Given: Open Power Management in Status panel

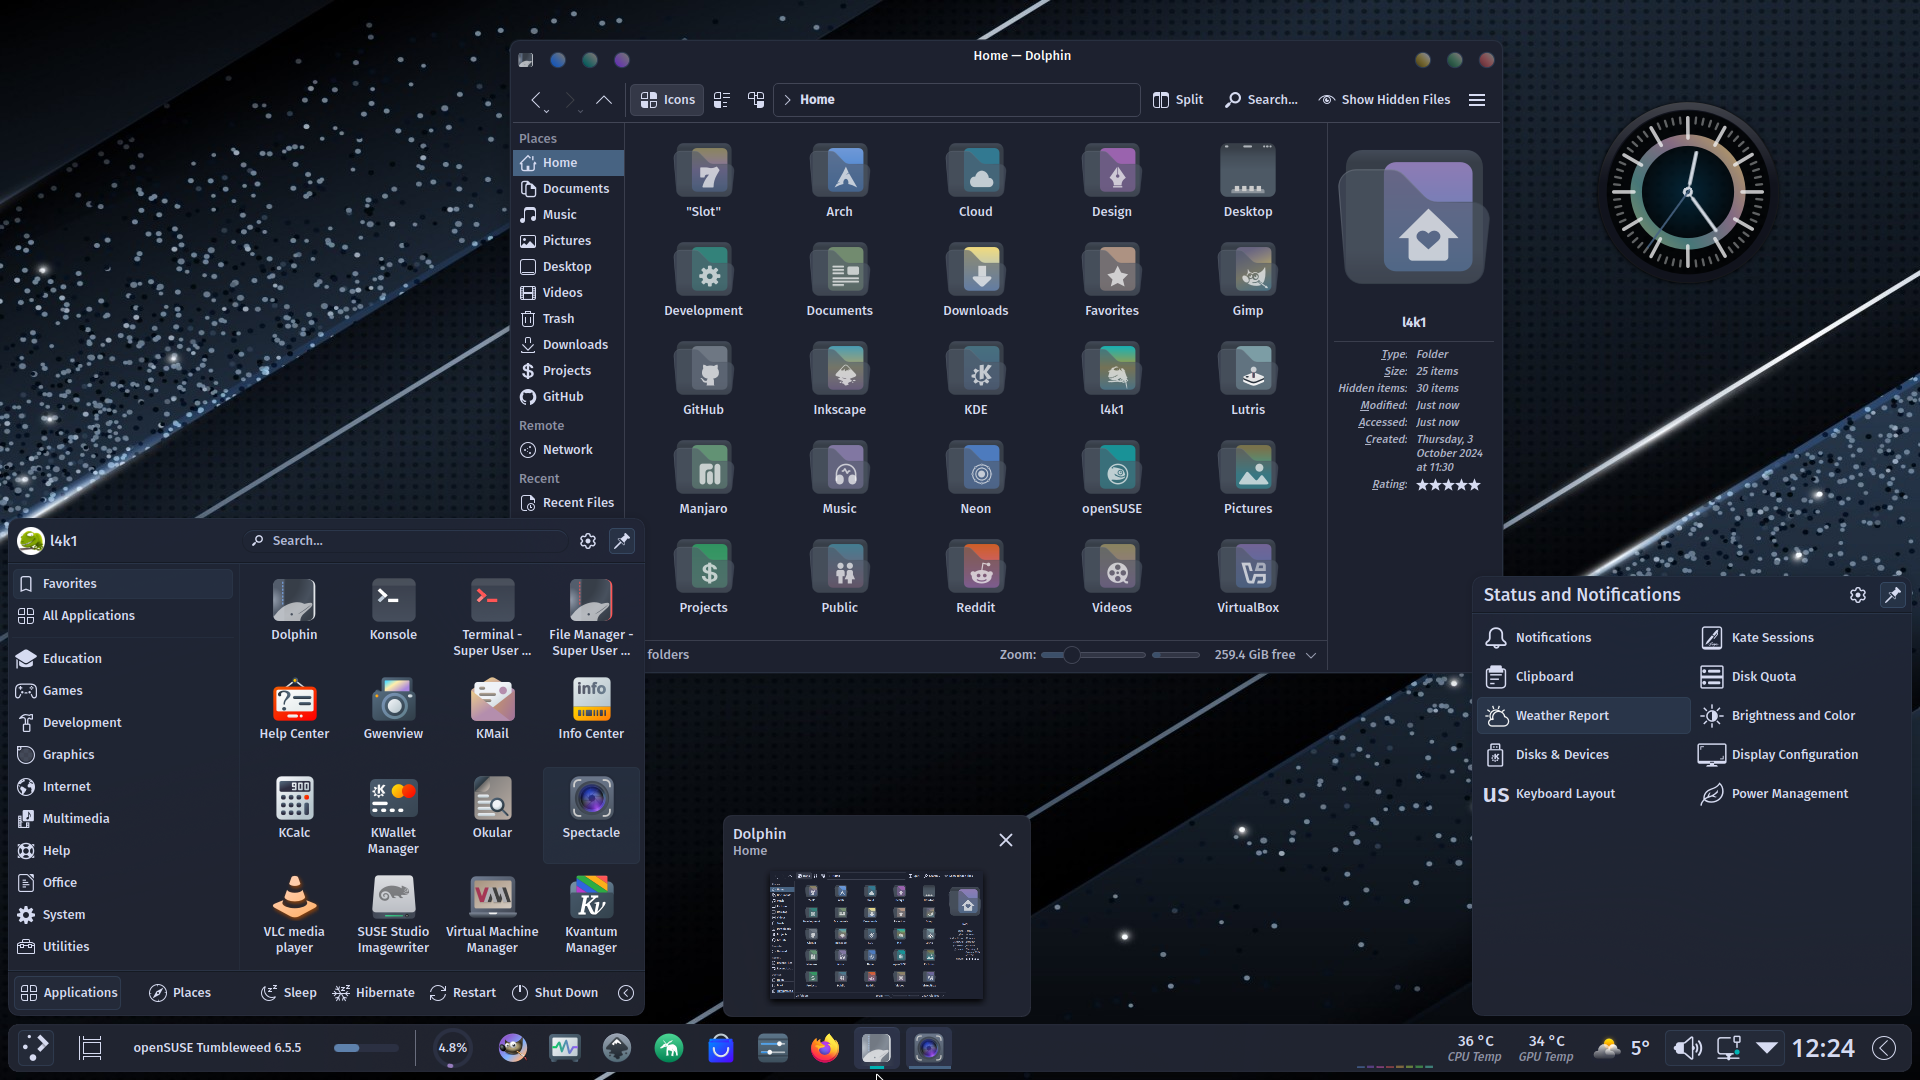Looking at the screenshot, I should tap(1789, 794).
